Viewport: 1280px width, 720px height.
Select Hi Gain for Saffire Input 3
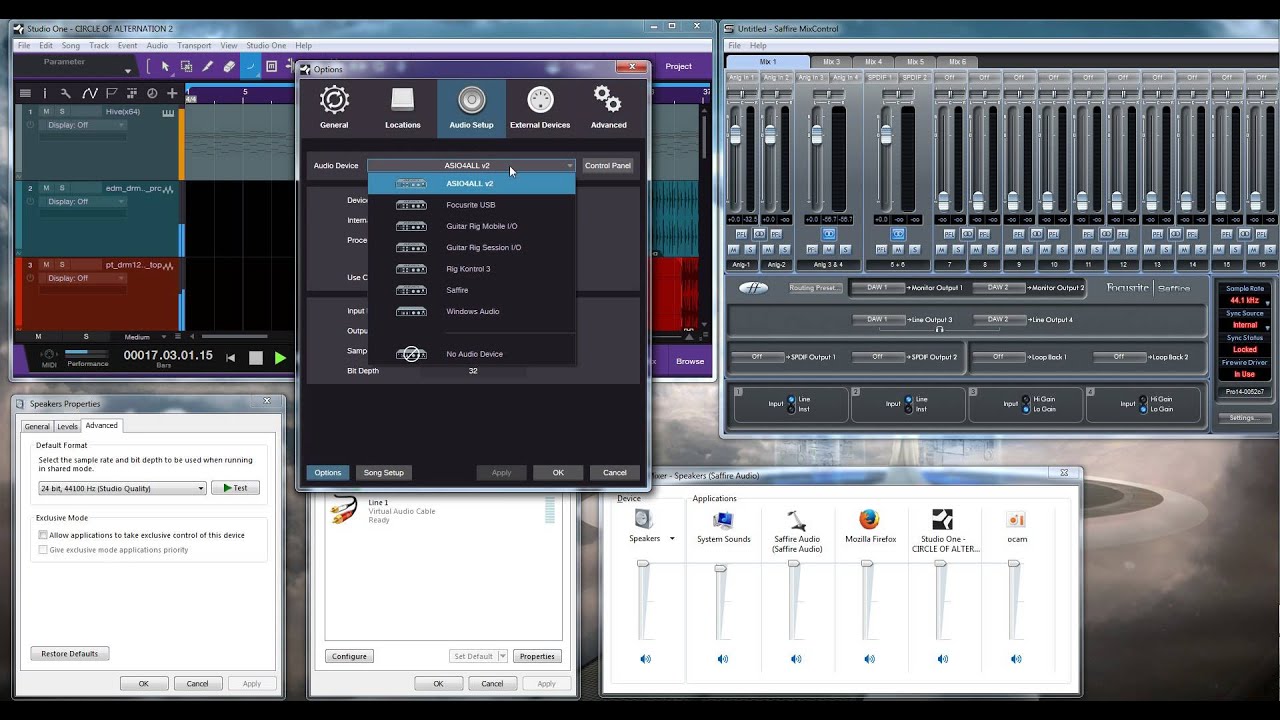click(x=1027, y=399)
